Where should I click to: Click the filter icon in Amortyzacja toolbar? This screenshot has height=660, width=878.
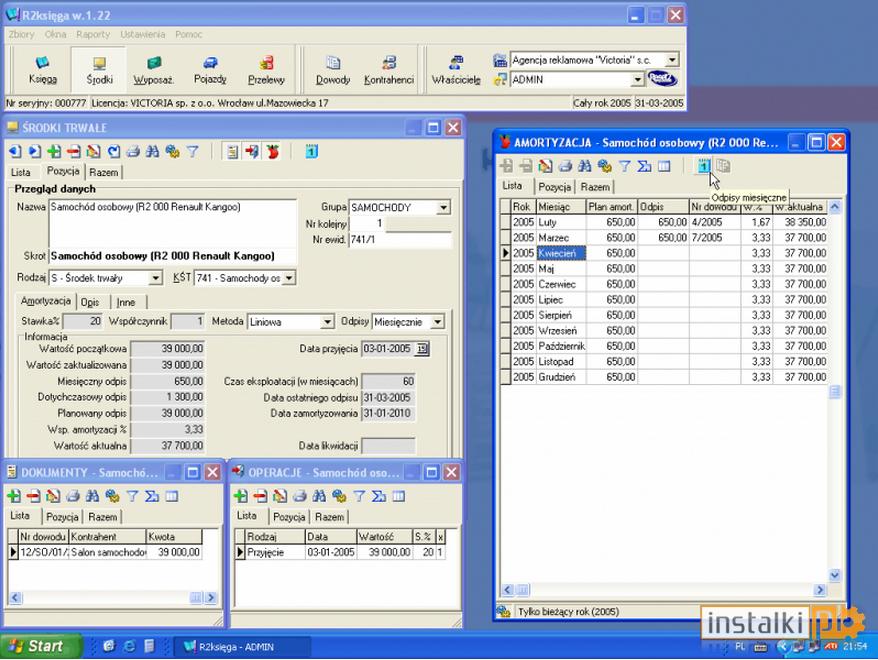(625, 166)
